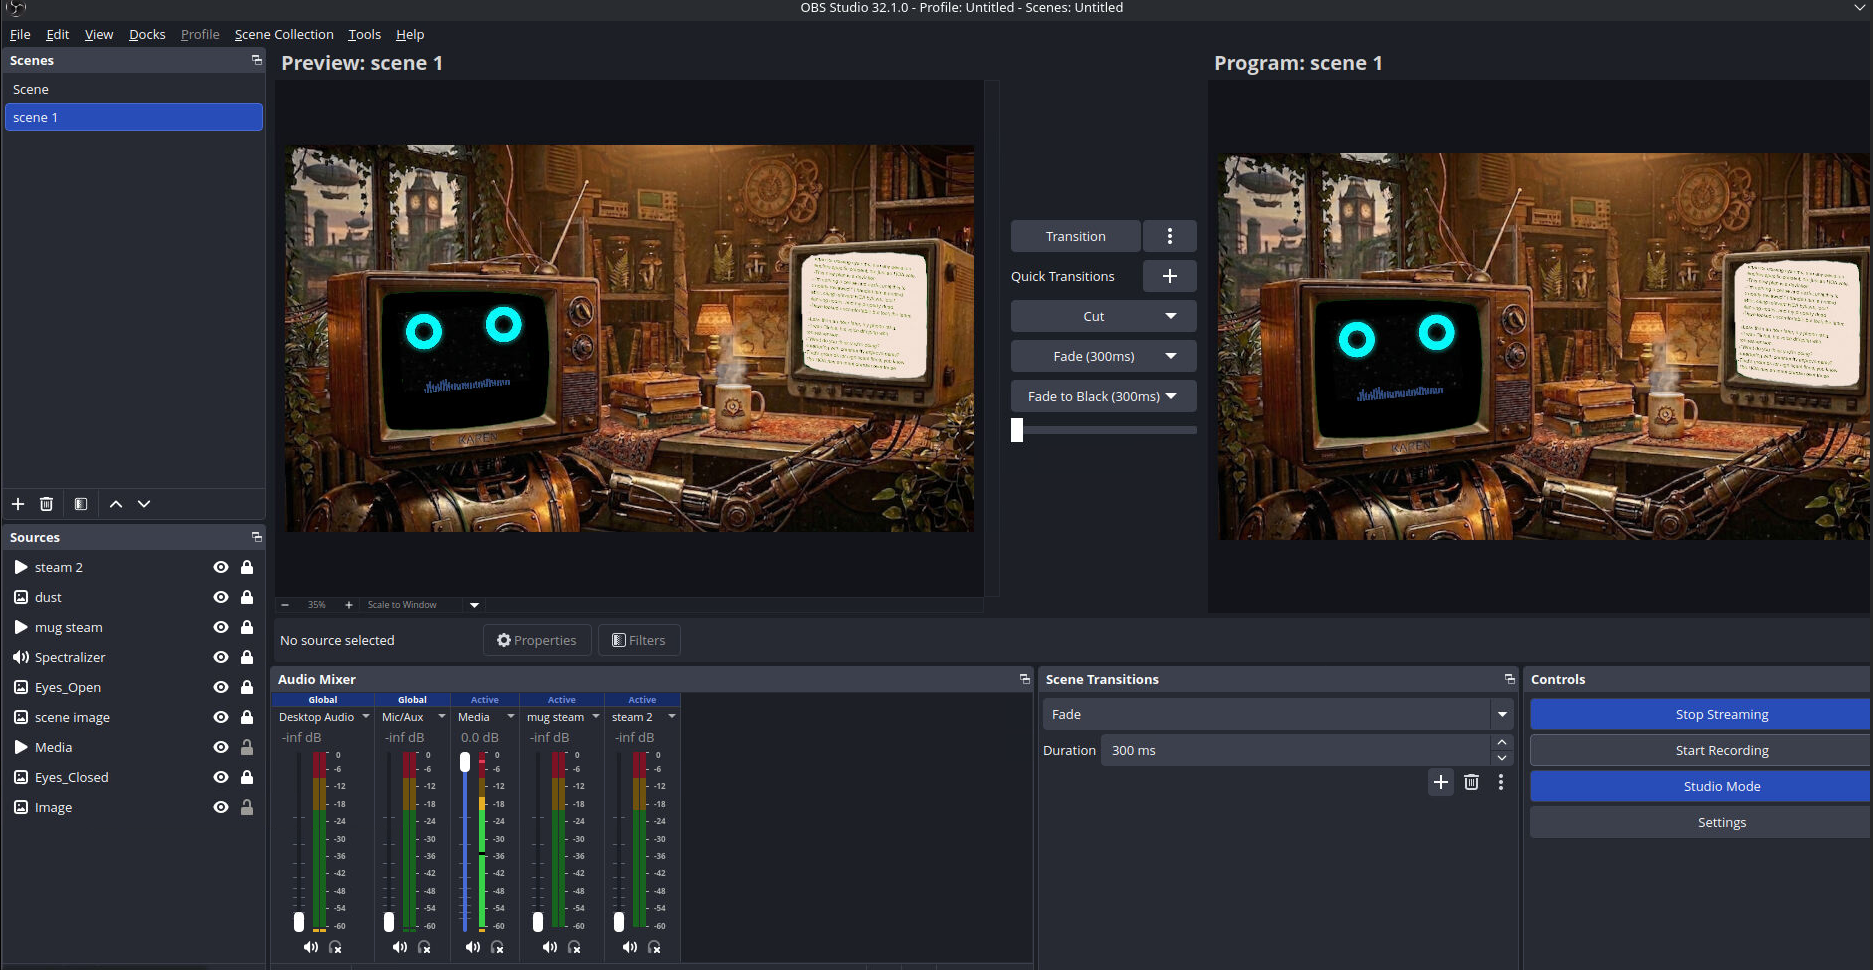Hide the dust source
Viewport: 1873px width, 970px height.
(x=220, y=597)
